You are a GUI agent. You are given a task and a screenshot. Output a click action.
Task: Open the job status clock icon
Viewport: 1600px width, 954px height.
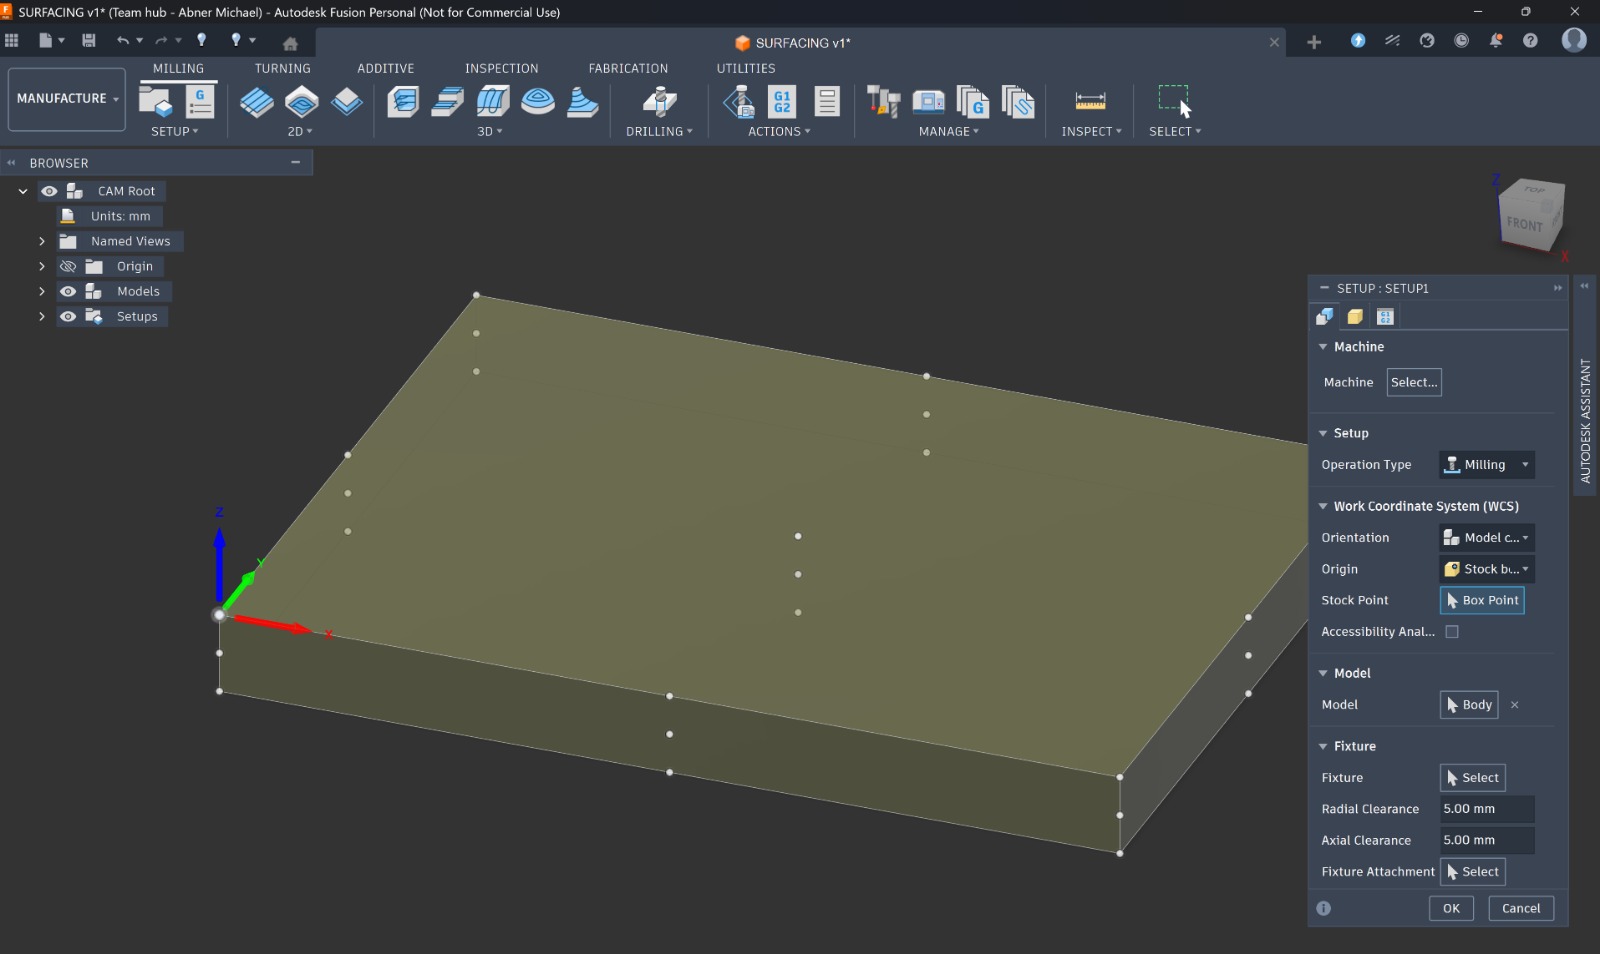[1461, 40]
